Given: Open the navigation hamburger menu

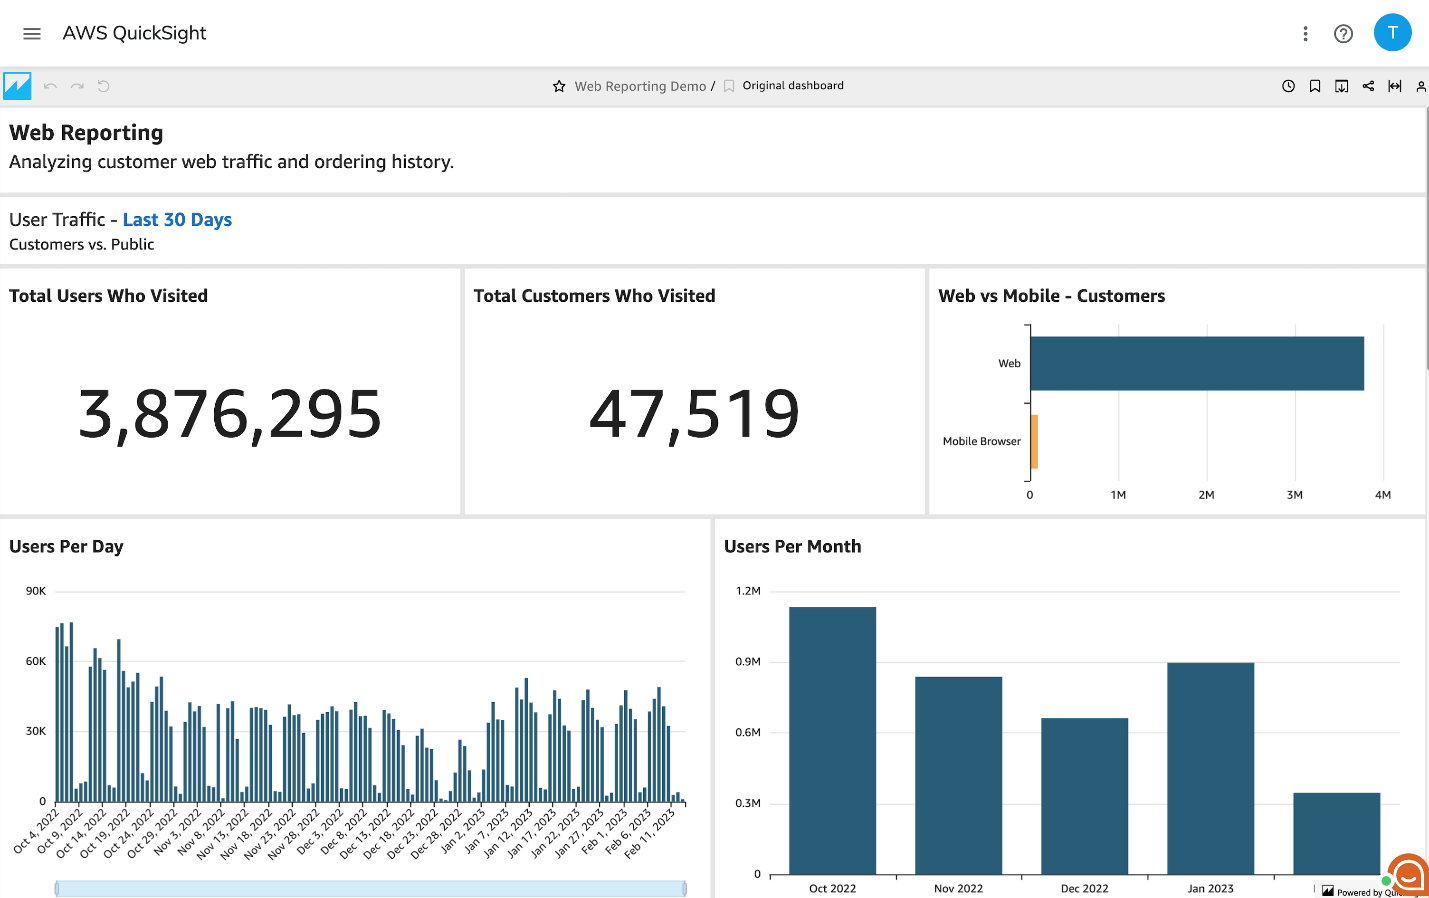Looking at the screenshot, I should (x=31, y=33).
